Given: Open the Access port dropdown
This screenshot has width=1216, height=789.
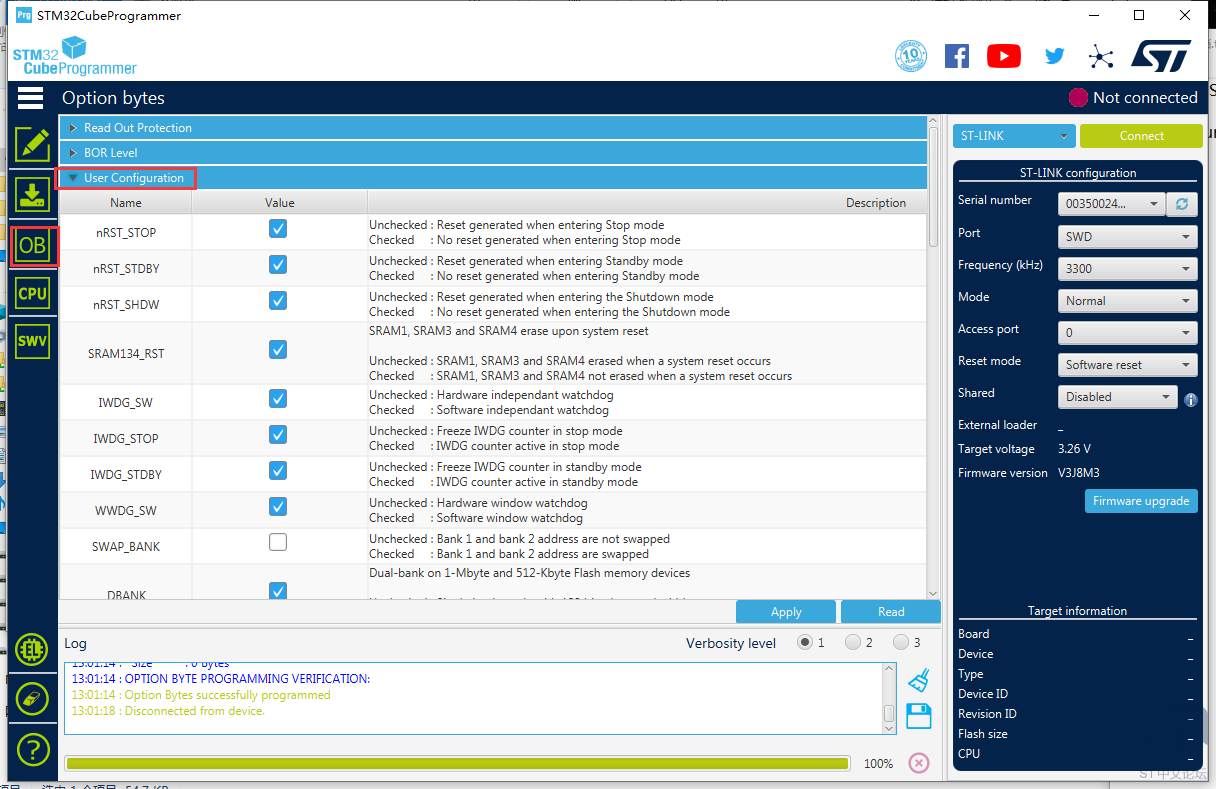Looking at the screenshot, I should [x=1128, y=333].
